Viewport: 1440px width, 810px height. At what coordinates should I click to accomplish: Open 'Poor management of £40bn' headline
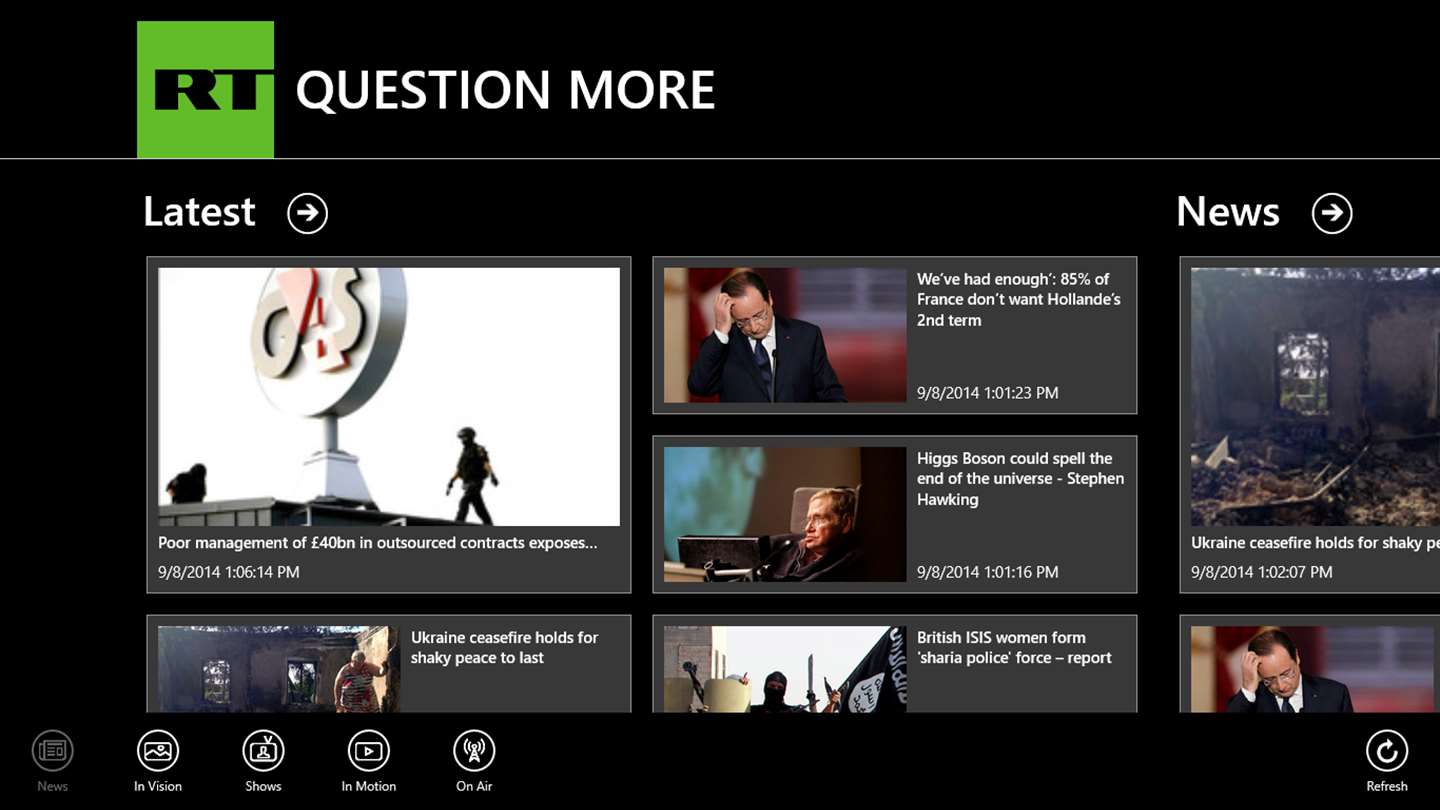tap(377, 543)
